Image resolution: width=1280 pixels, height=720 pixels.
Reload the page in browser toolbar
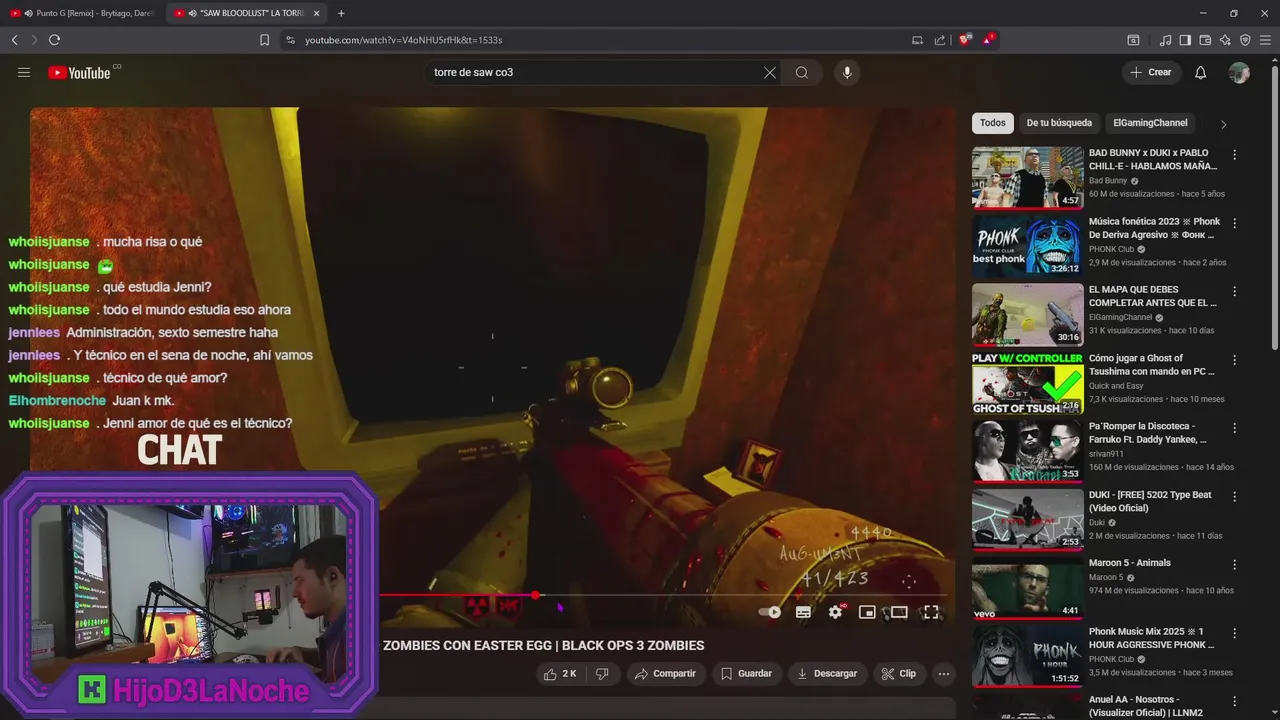click(54, 40)
